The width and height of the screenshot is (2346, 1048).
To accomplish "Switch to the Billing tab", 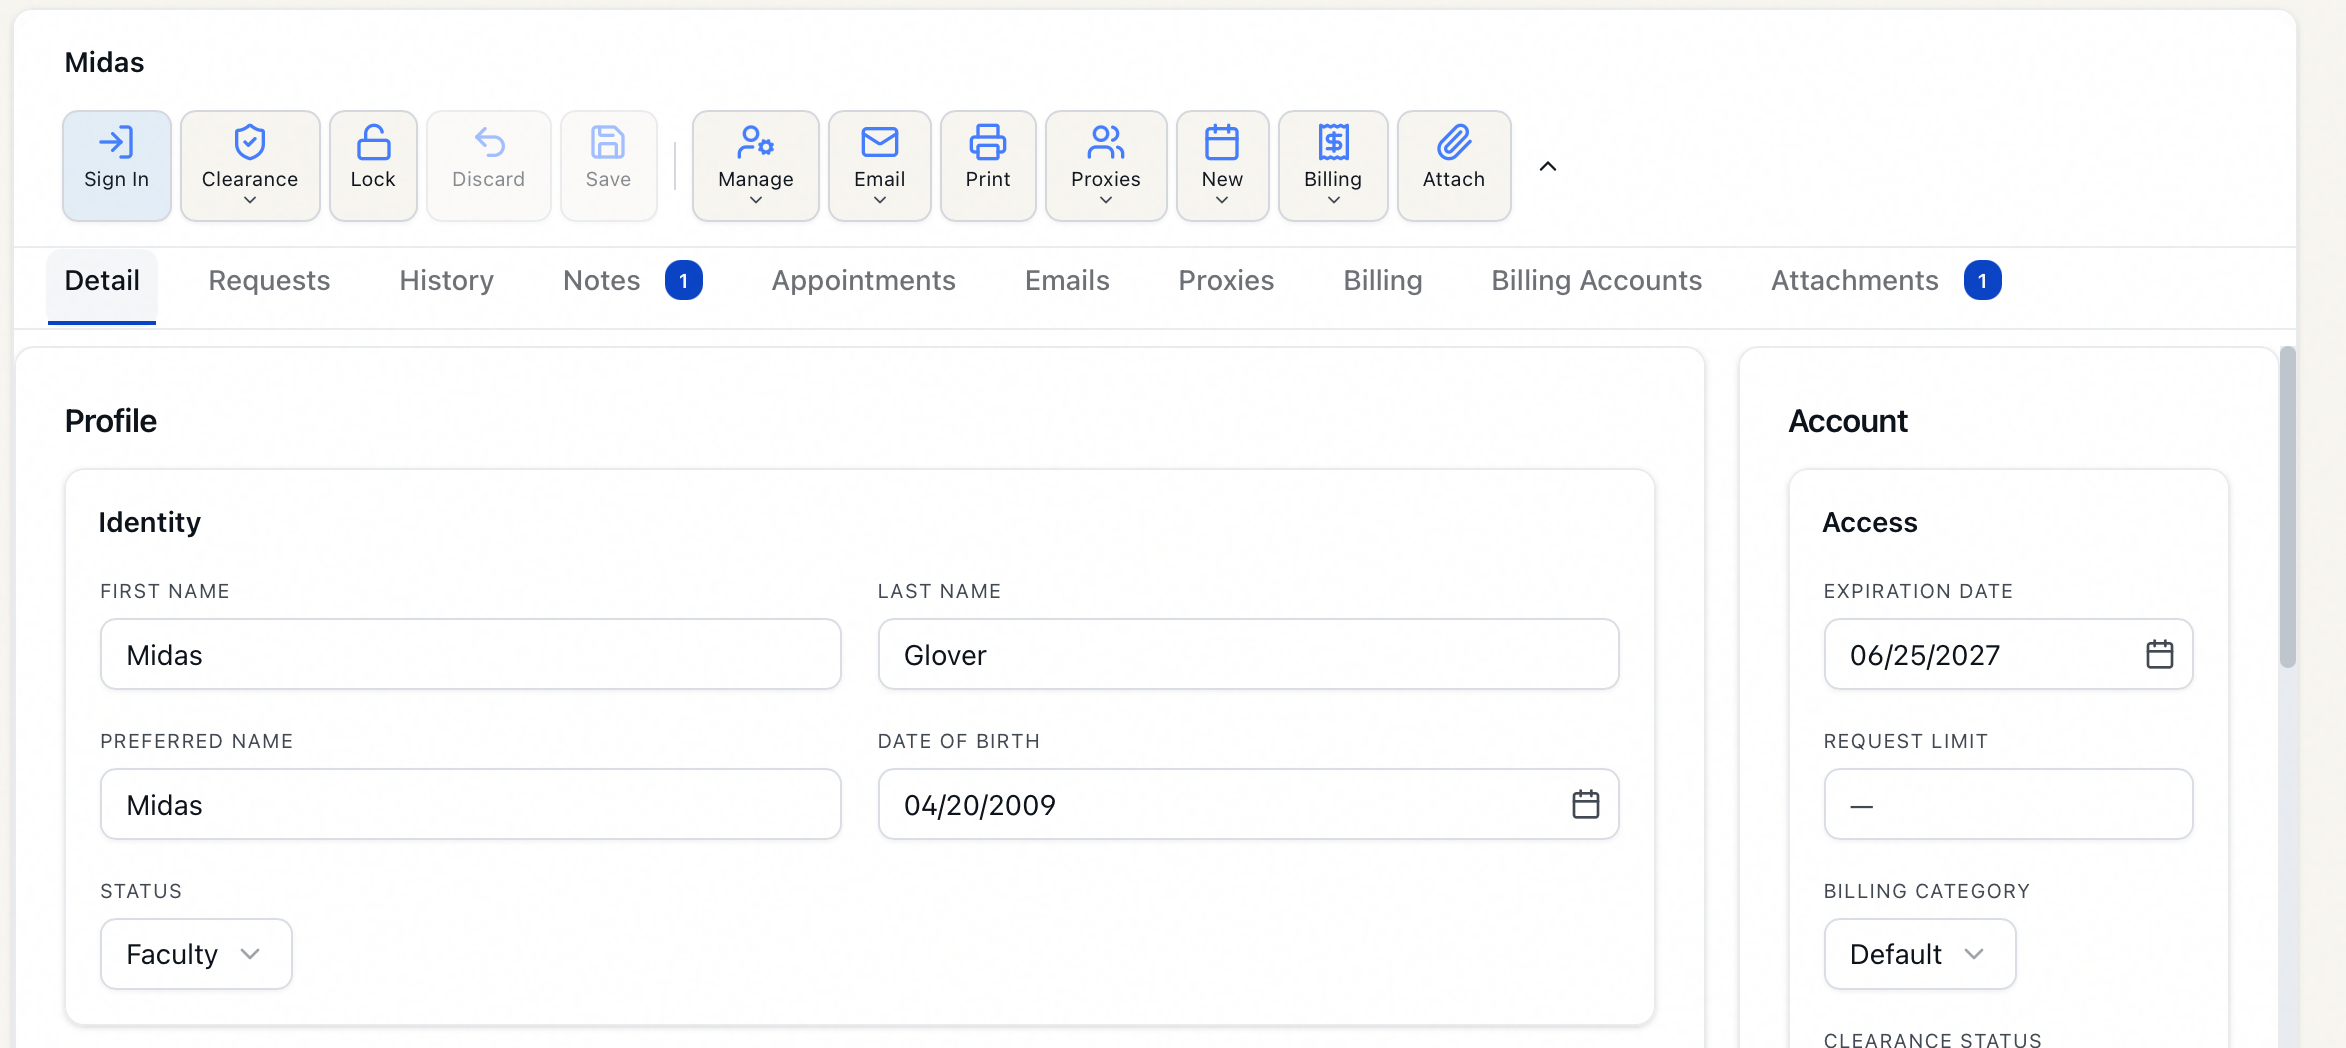I will click(x=1383, y=281).
